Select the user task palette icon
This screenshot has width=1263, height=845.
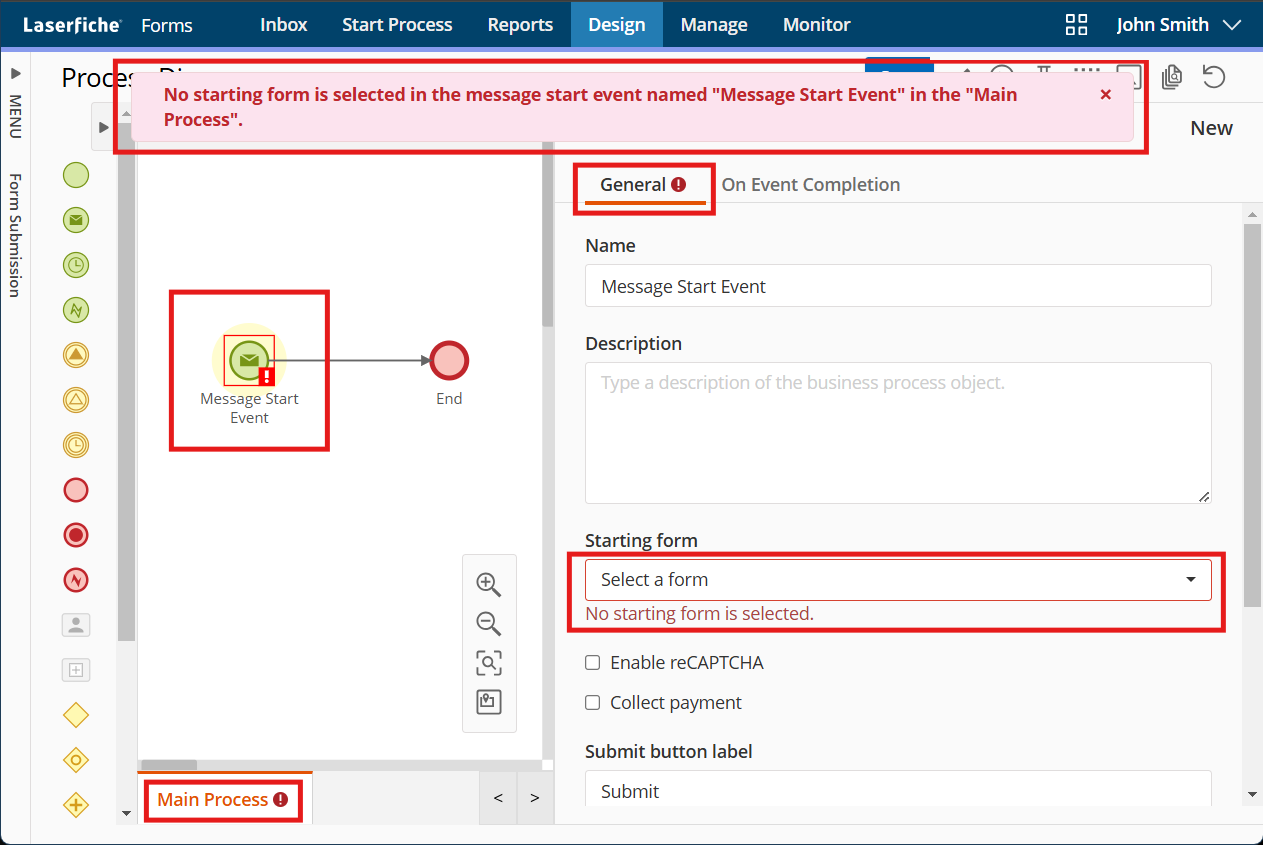point(76,625)
